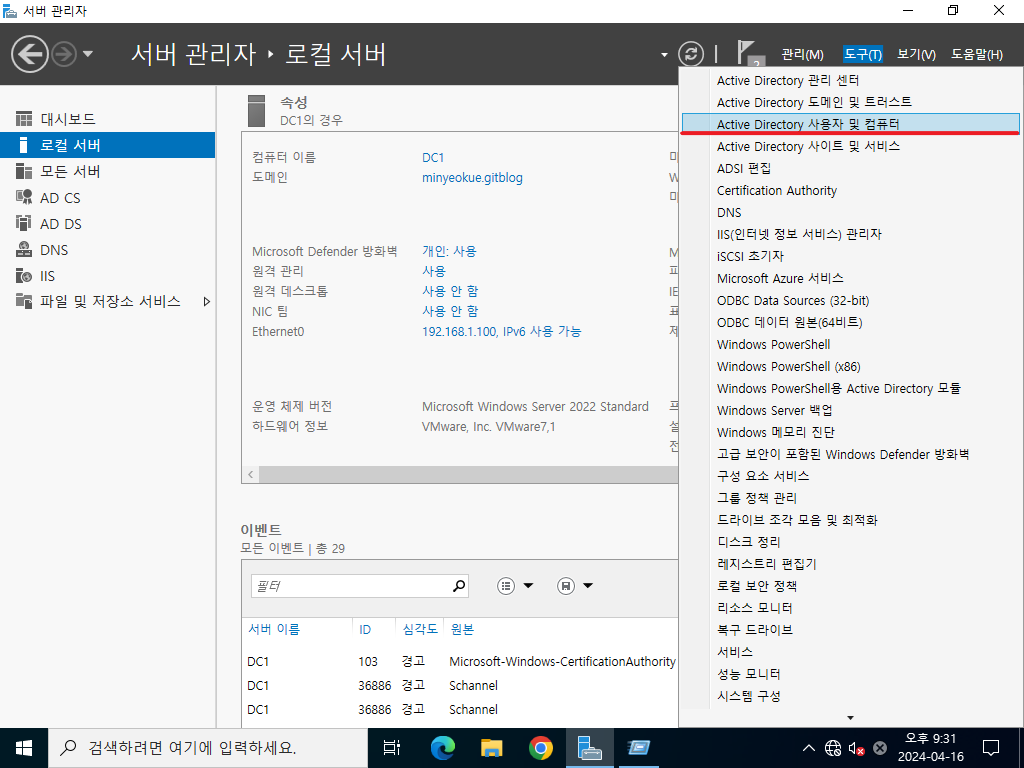
Task: Click the tools menu scroll-down arrow
Action: tap(850, 718)
